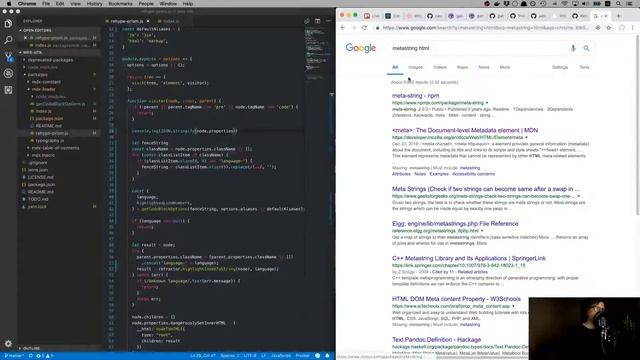Image resolution: width=640 pixels, height=360 pixels.
Task: Close the active Google search Chrome tab
Action: coord(606,16)
